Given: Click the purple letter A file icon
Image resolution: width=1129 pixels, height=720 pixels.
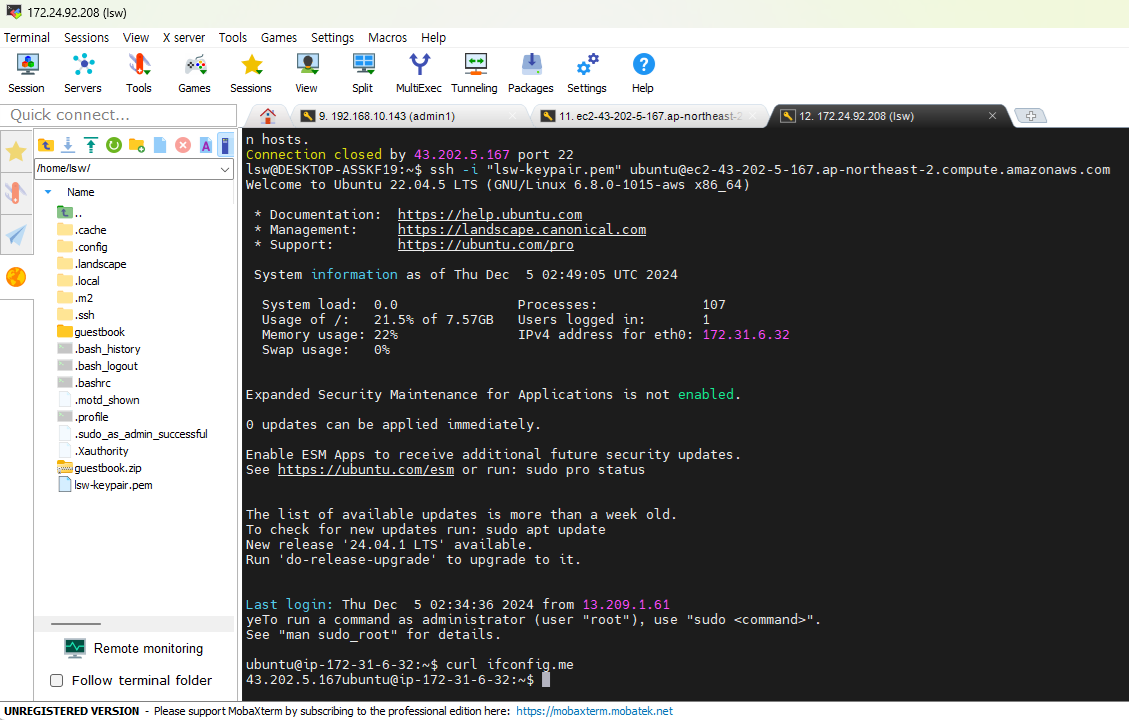Looking at the screenshot, I should click(x=206, y=145).
